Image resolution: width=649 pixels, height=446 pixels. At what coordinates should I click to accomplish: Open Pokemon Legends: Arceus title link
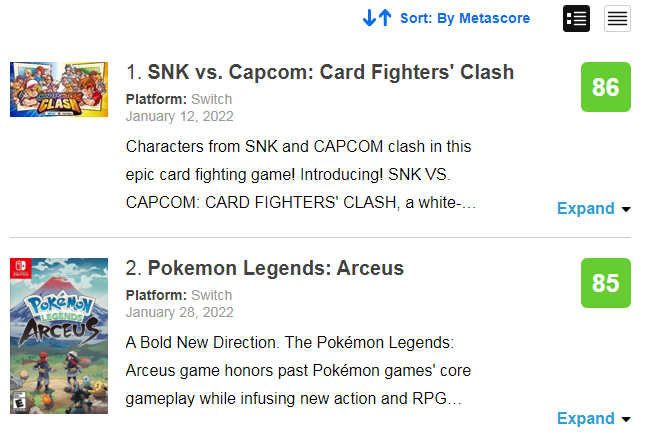[276, 268]
